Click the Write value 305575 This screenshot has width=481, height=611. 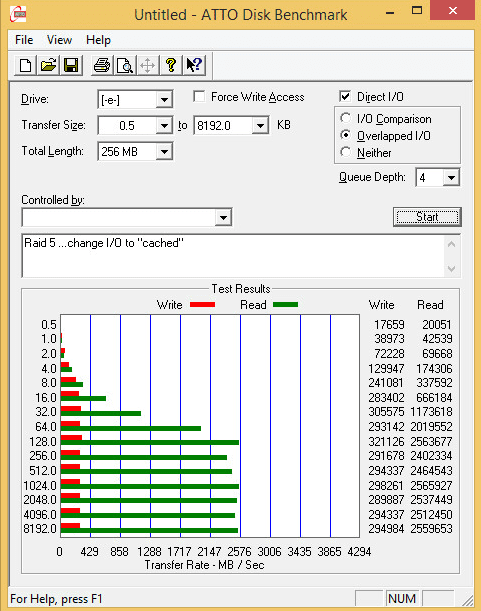tap(386, 412)
